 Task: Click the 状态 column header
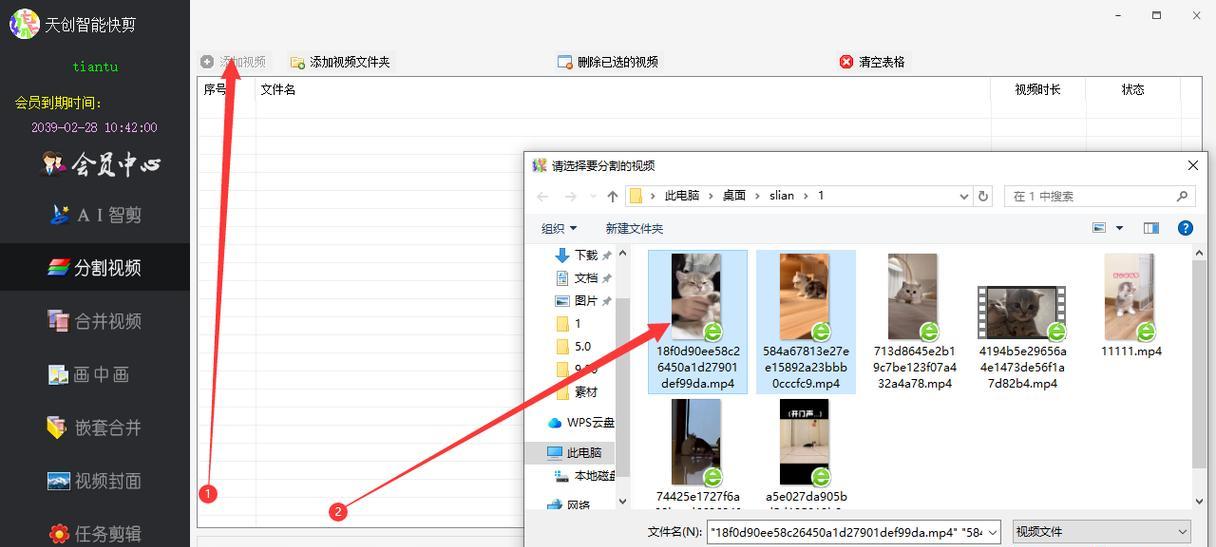coord(1133,90)
